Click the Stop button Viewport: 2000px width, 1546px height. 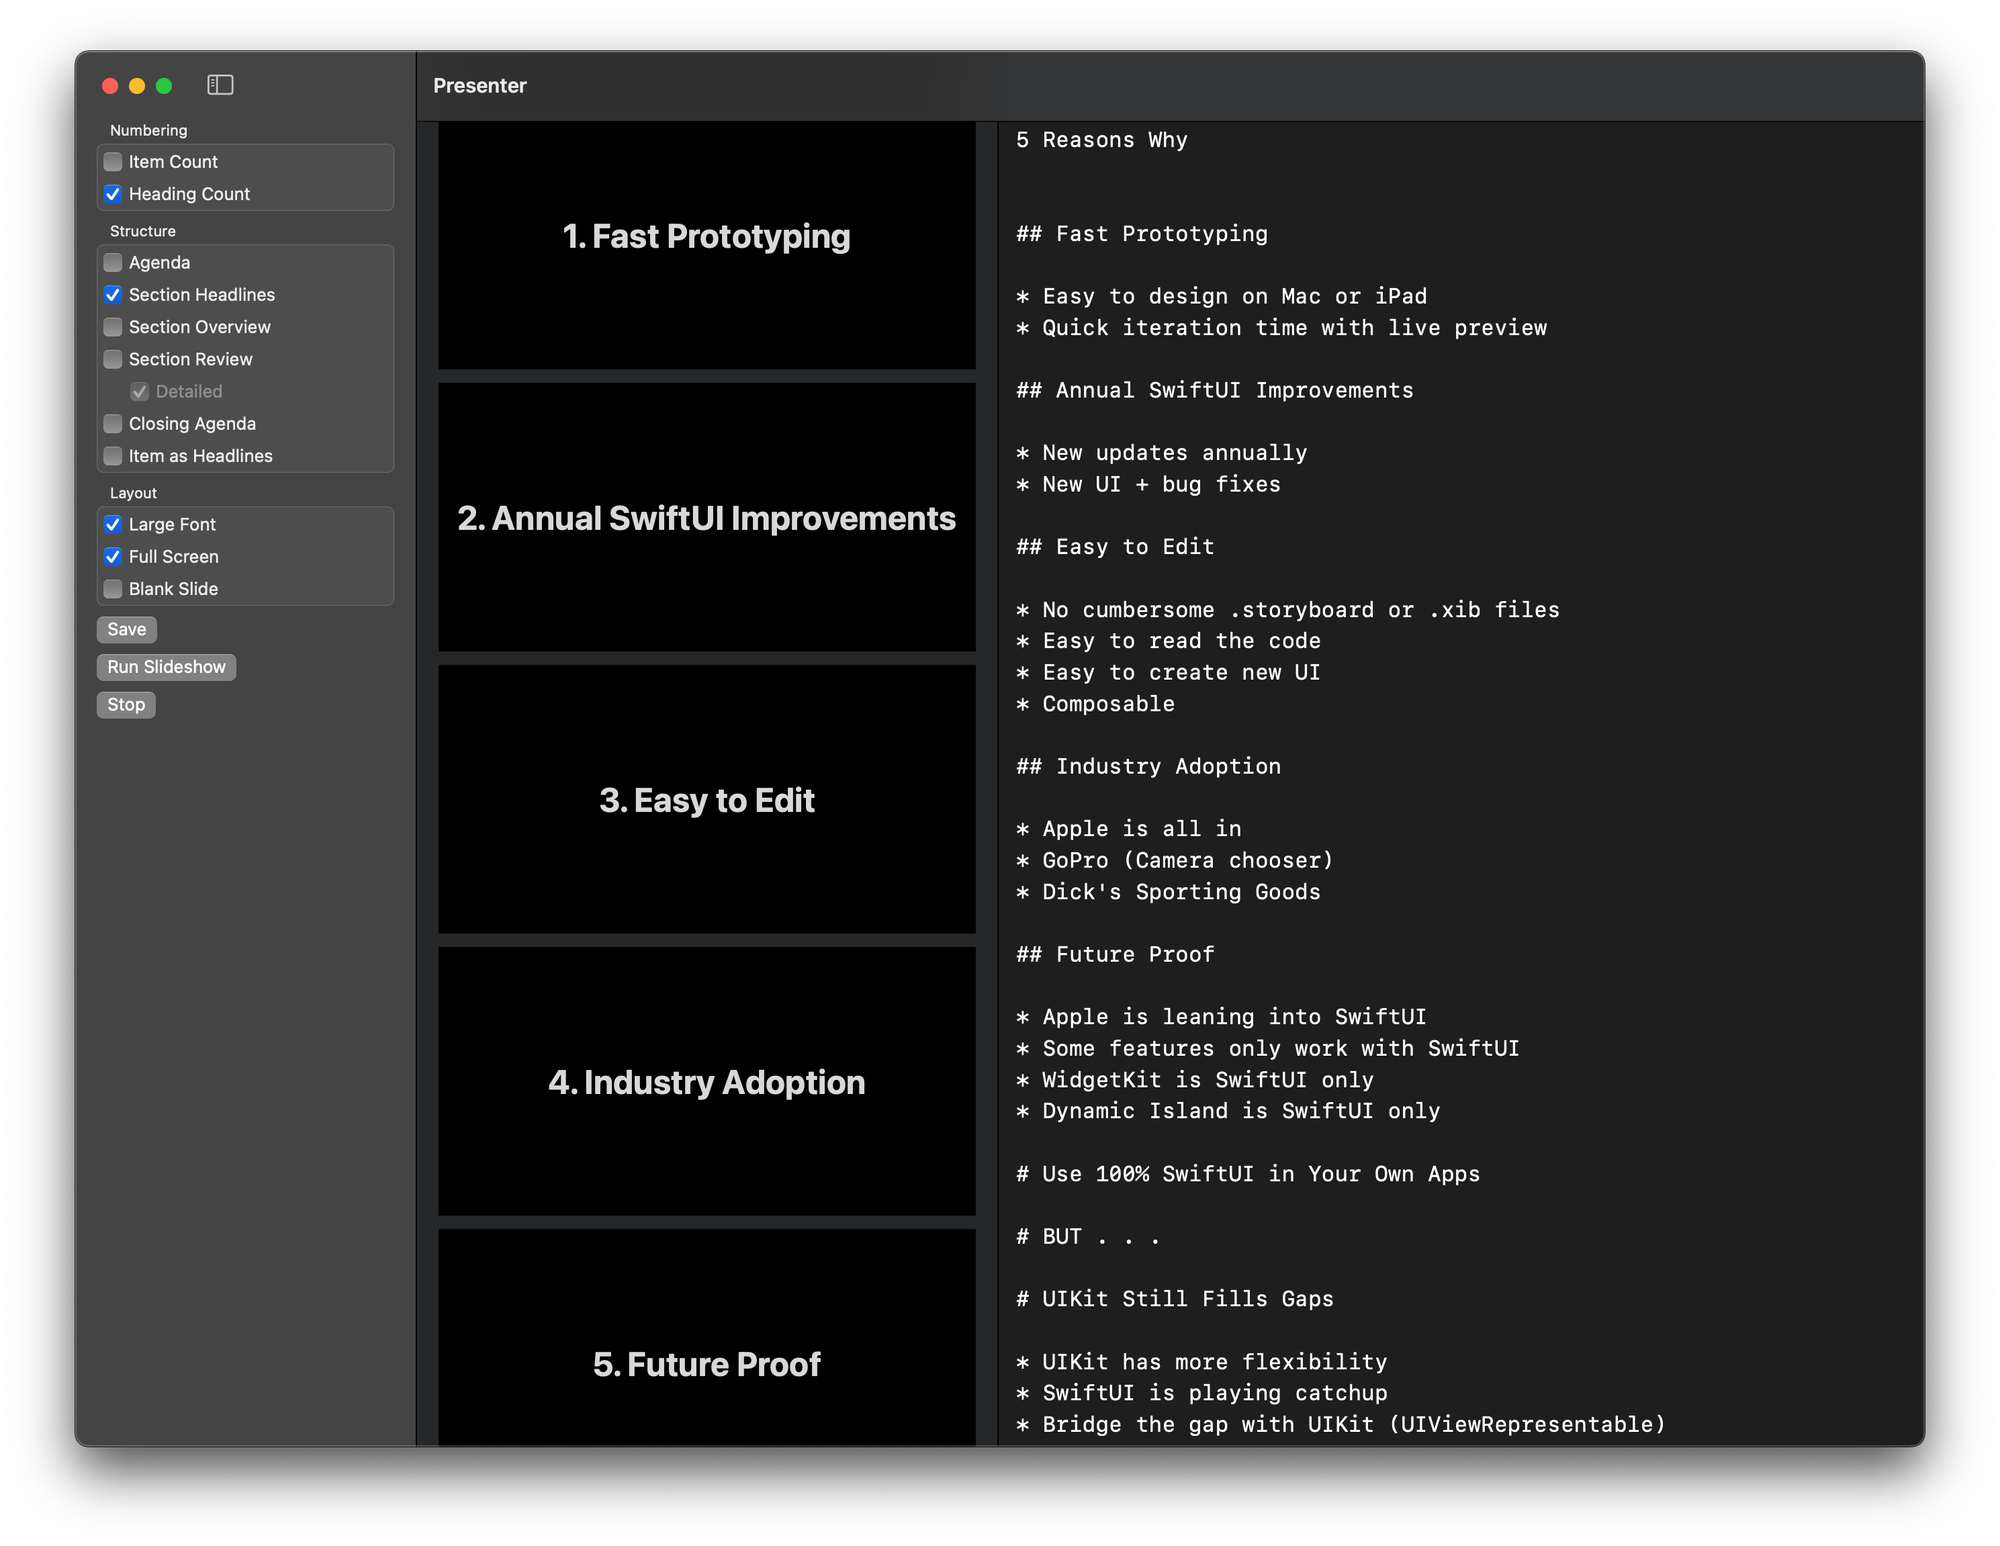[x=126, y=705]
